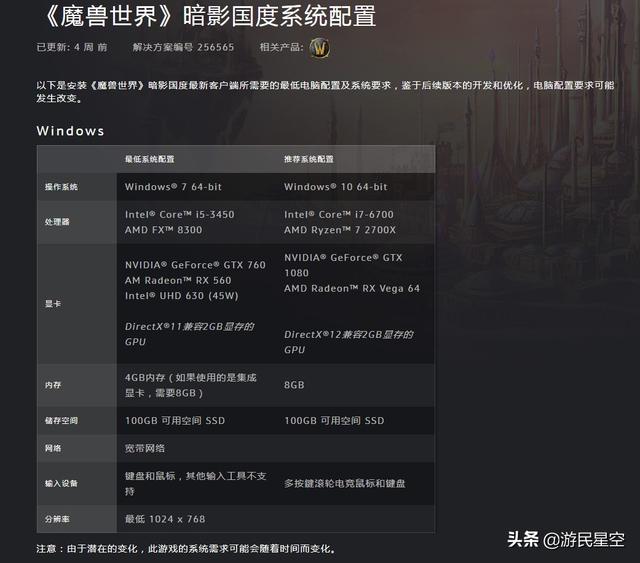Select Windows® 10 64-bit cell
Screen dimensions: 640x563
(x=336, y=187)
